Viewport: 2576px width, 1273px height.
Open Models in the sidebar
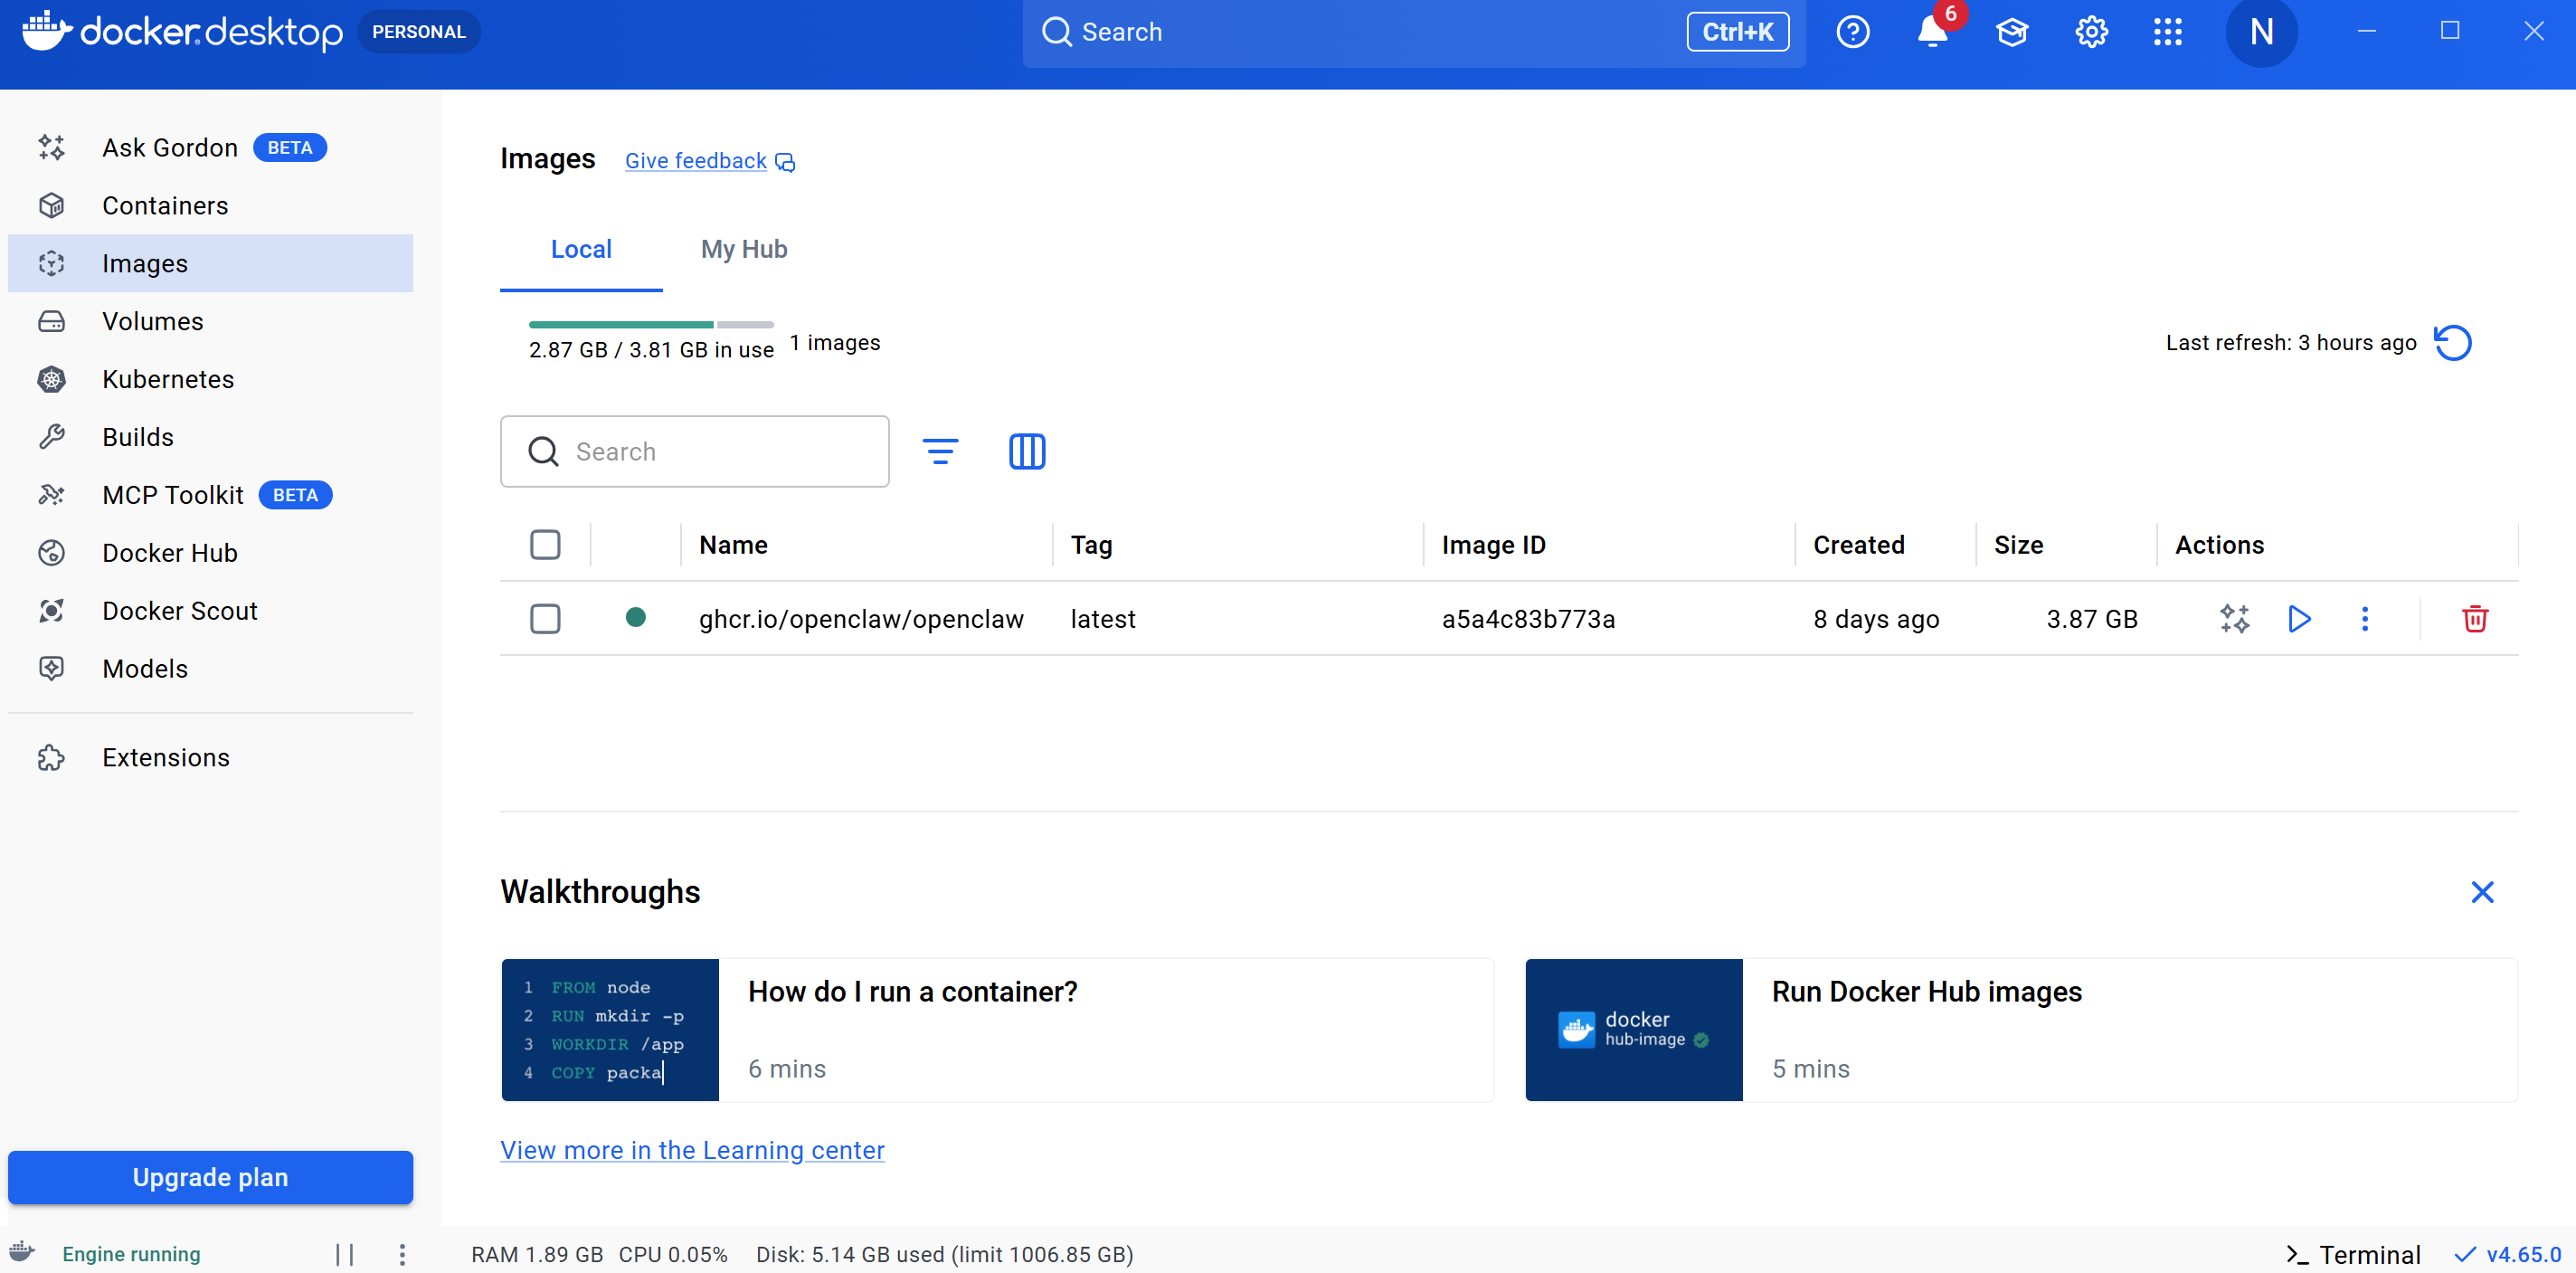[210, 670]
